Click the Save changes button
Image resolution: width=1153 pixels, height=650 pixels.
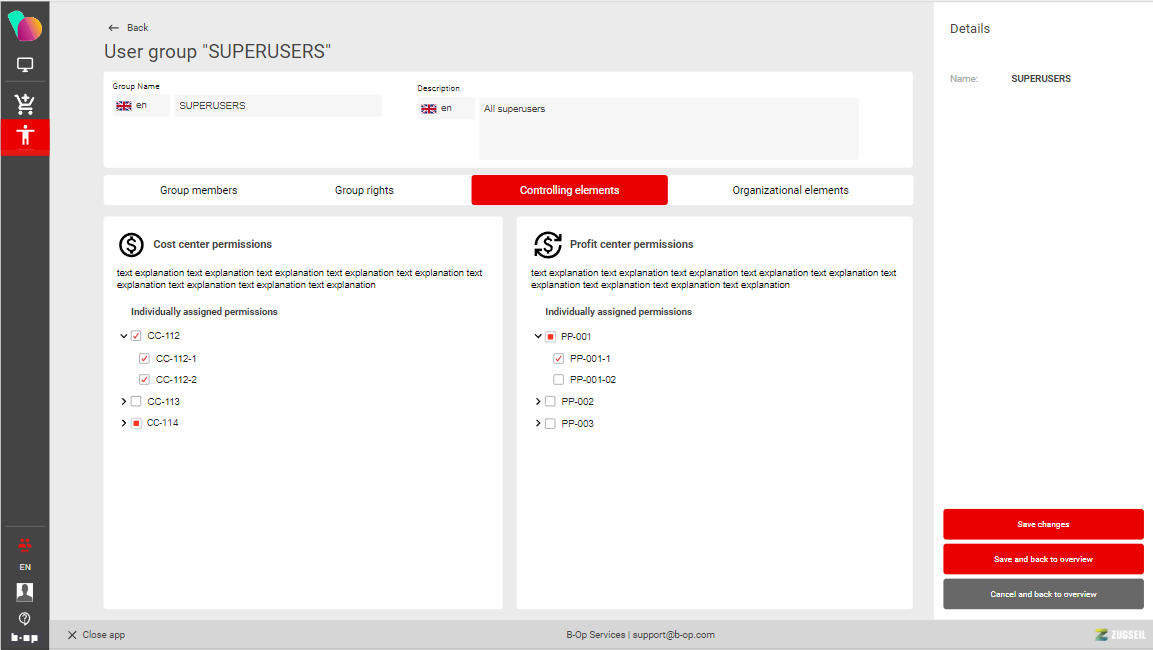1043,524
